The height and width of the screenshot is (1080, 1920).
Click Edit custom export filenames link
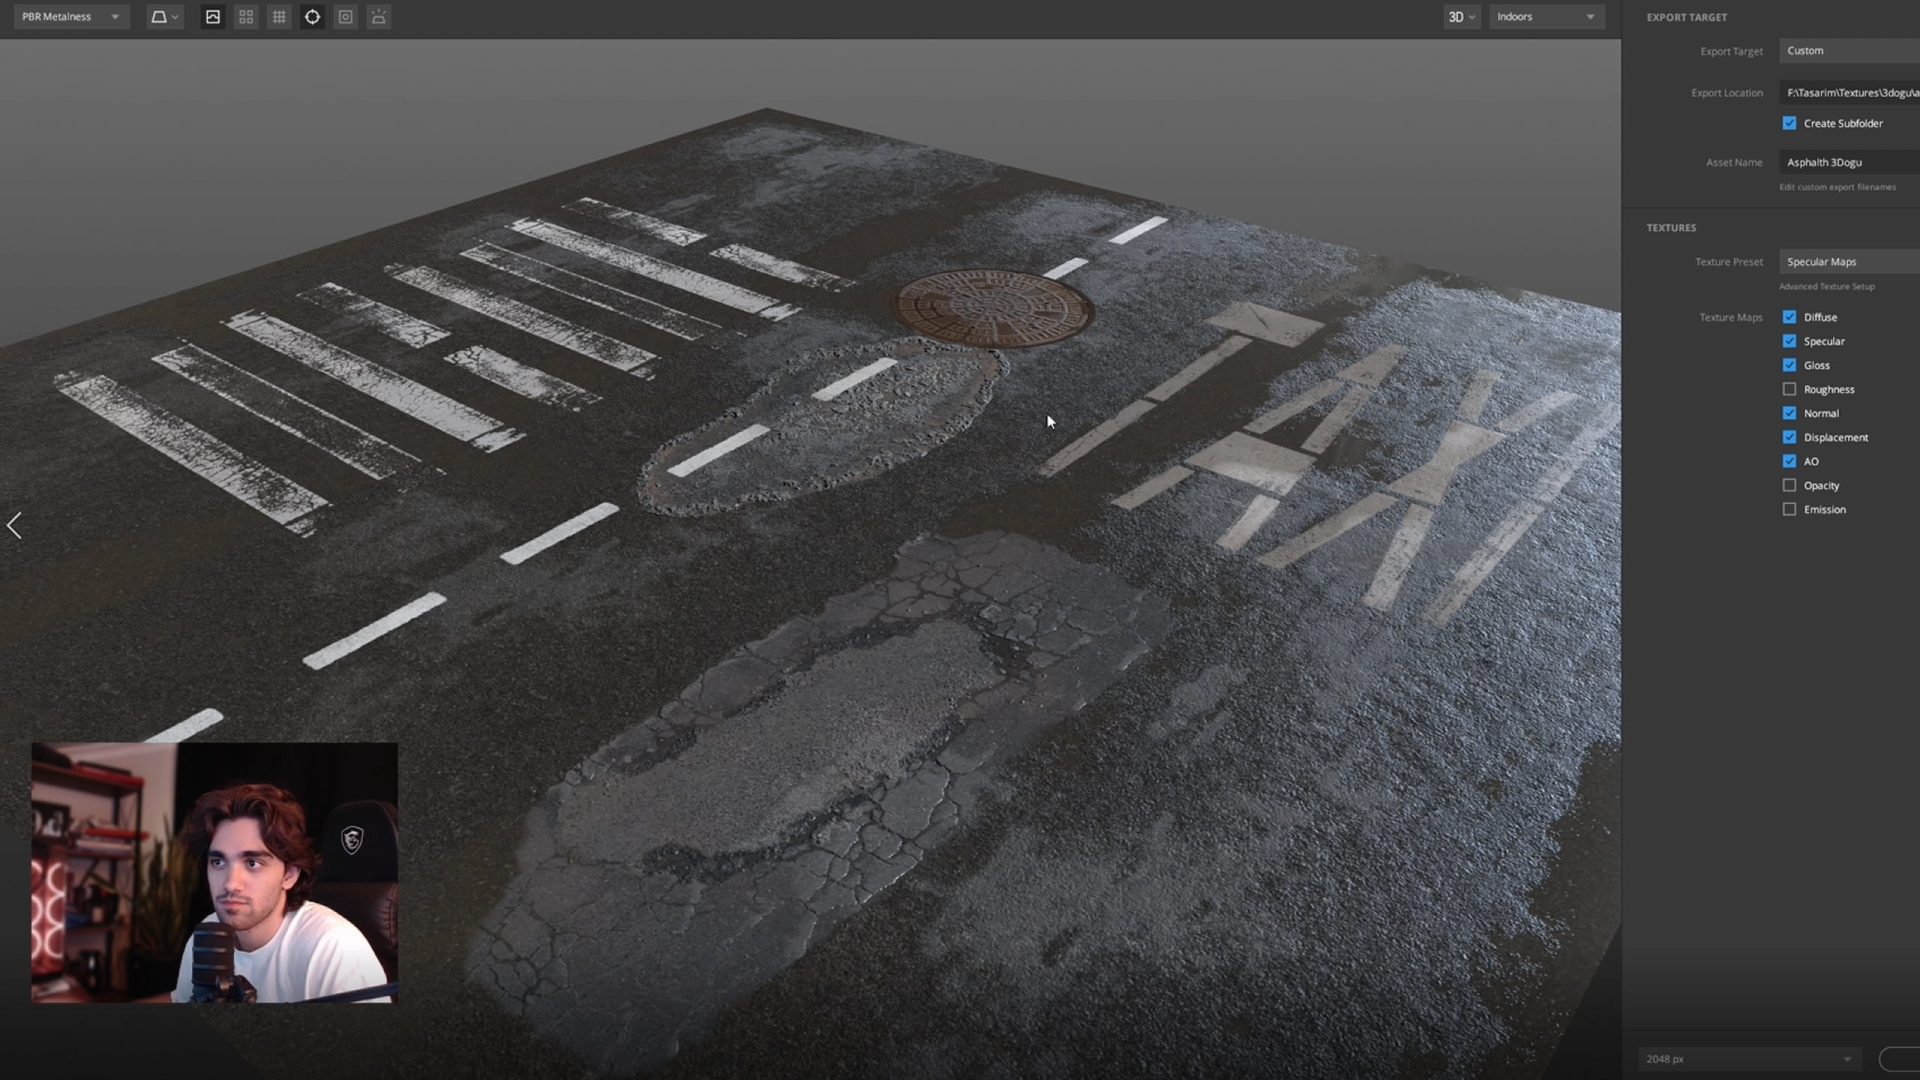tap(1837, 187)
